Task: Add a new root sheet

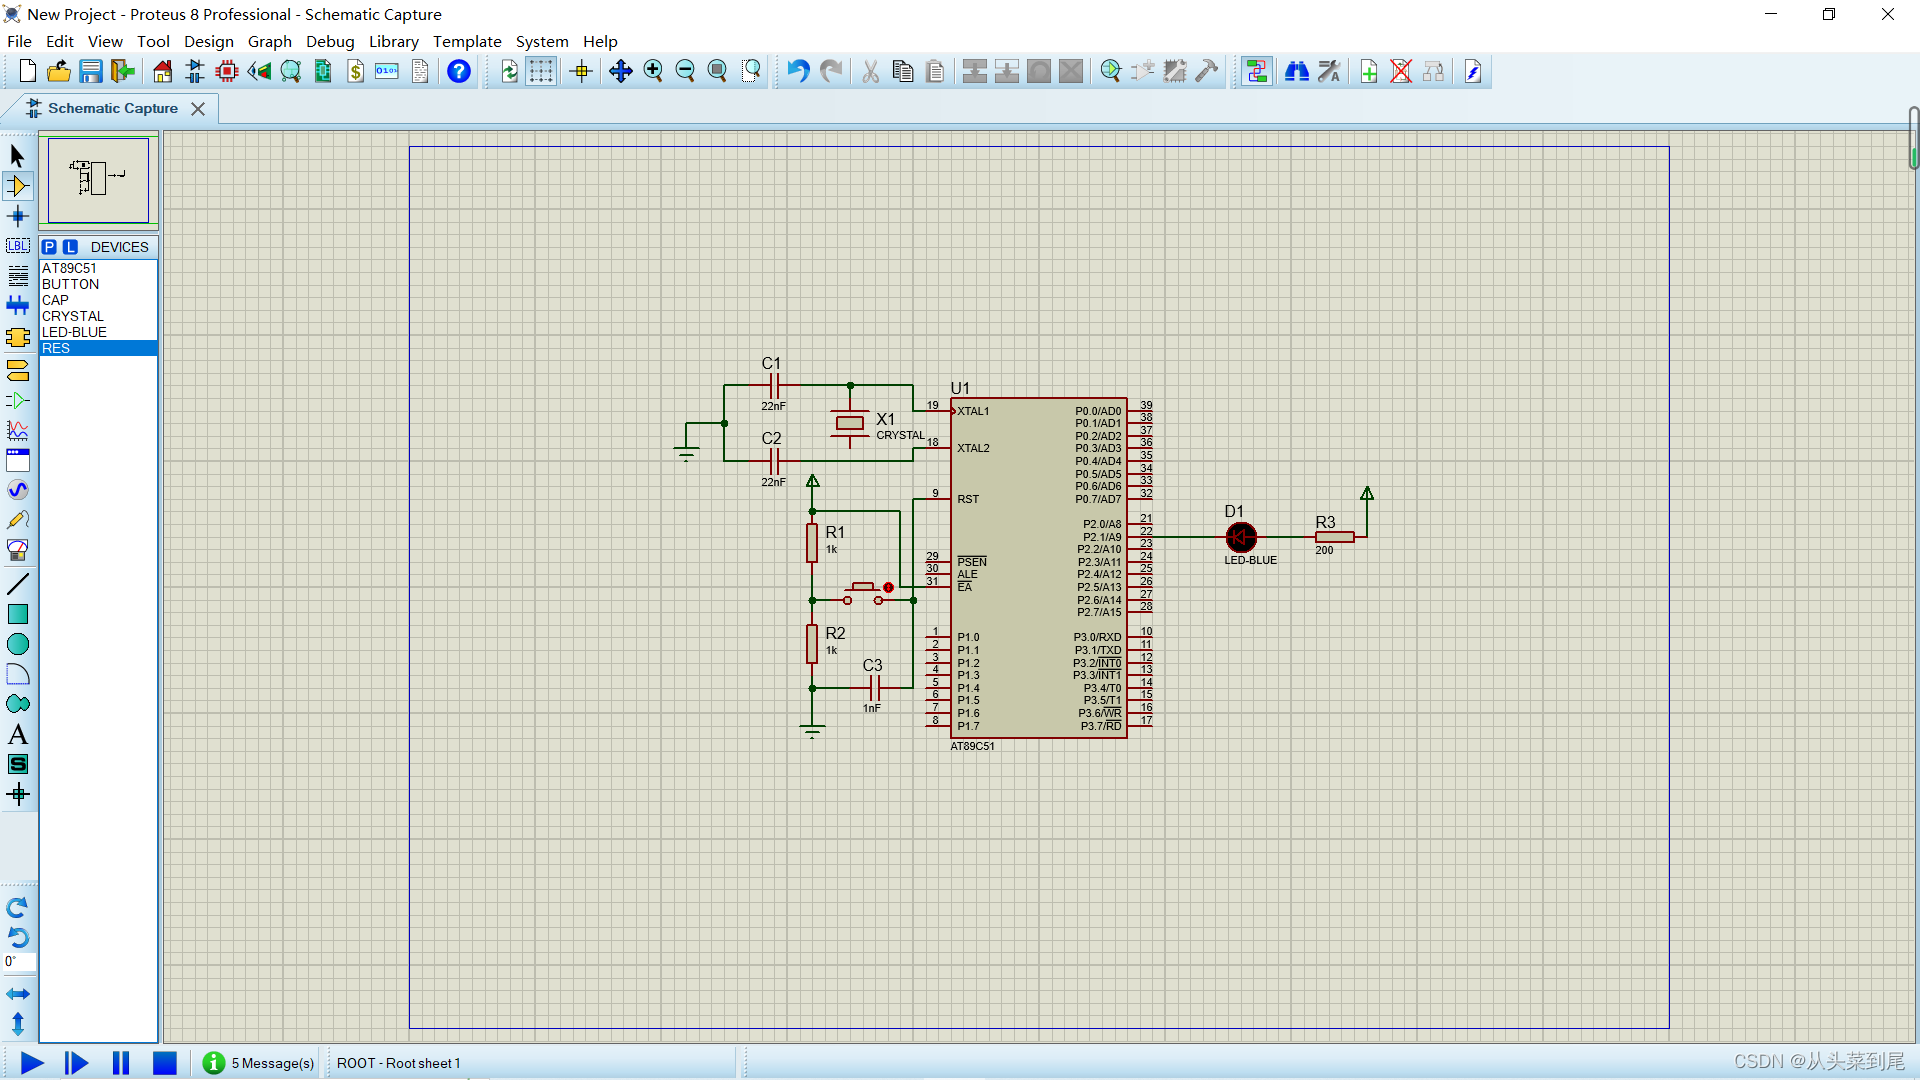Action: pos(1369,71)
